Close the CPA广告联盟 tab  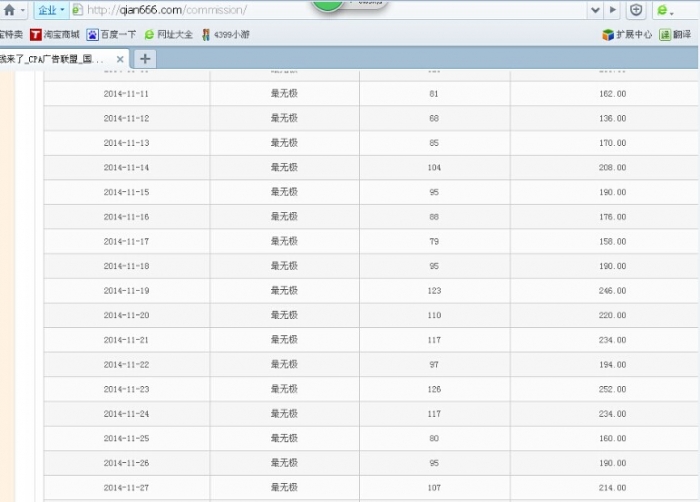click(x=120, y=59)
